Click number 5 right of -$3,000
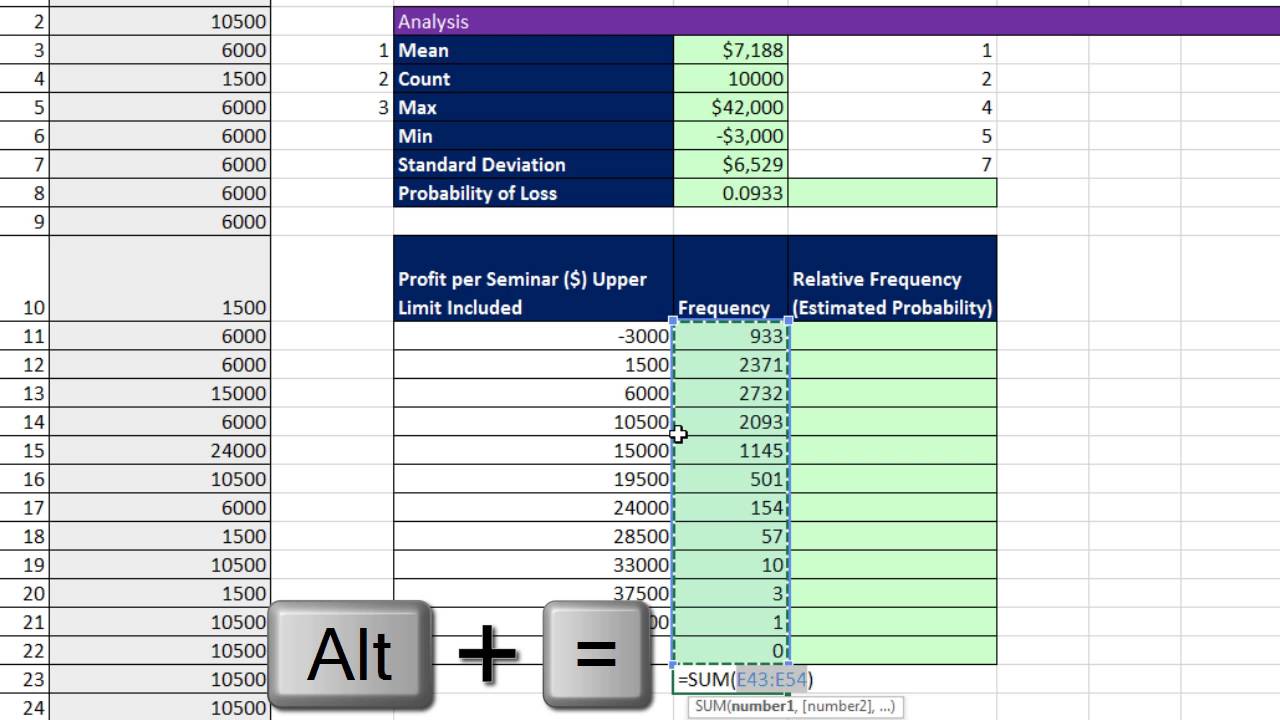 coord(987,136)
